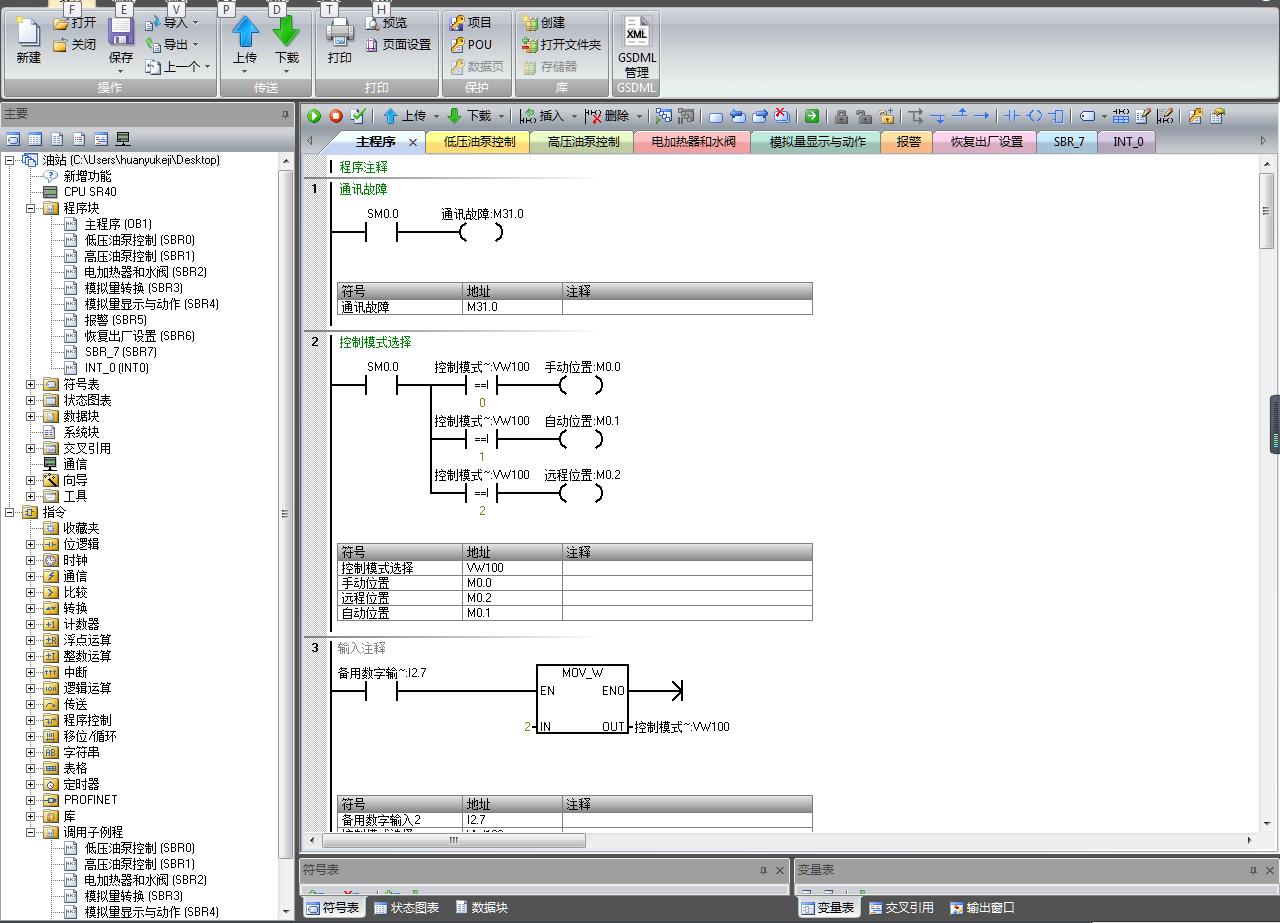Expand the 符号表 tree node
This screenshot has height=923, width=1280.
[x=30, y=384]
